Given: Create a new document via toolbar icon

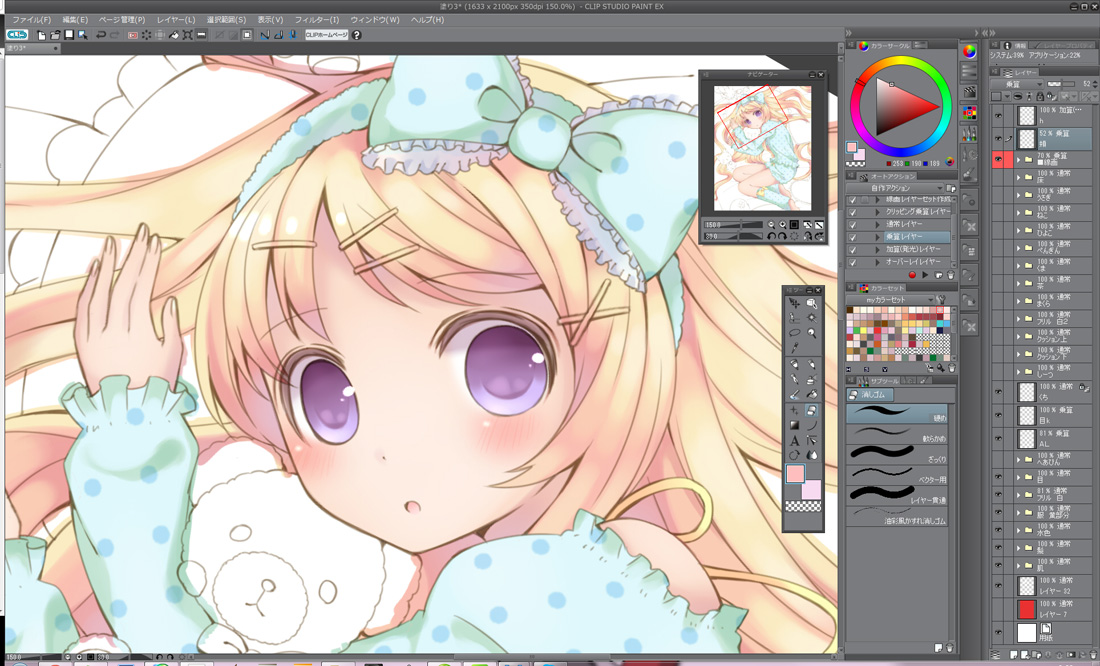Looking at the screenshot, I should [x=42, y=34].
